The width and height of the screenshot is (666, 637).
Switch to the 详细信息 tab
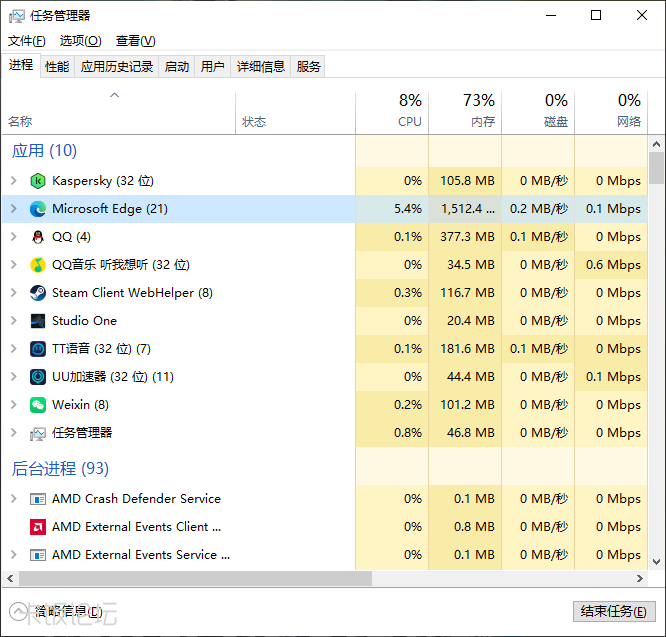pos(260,67)
